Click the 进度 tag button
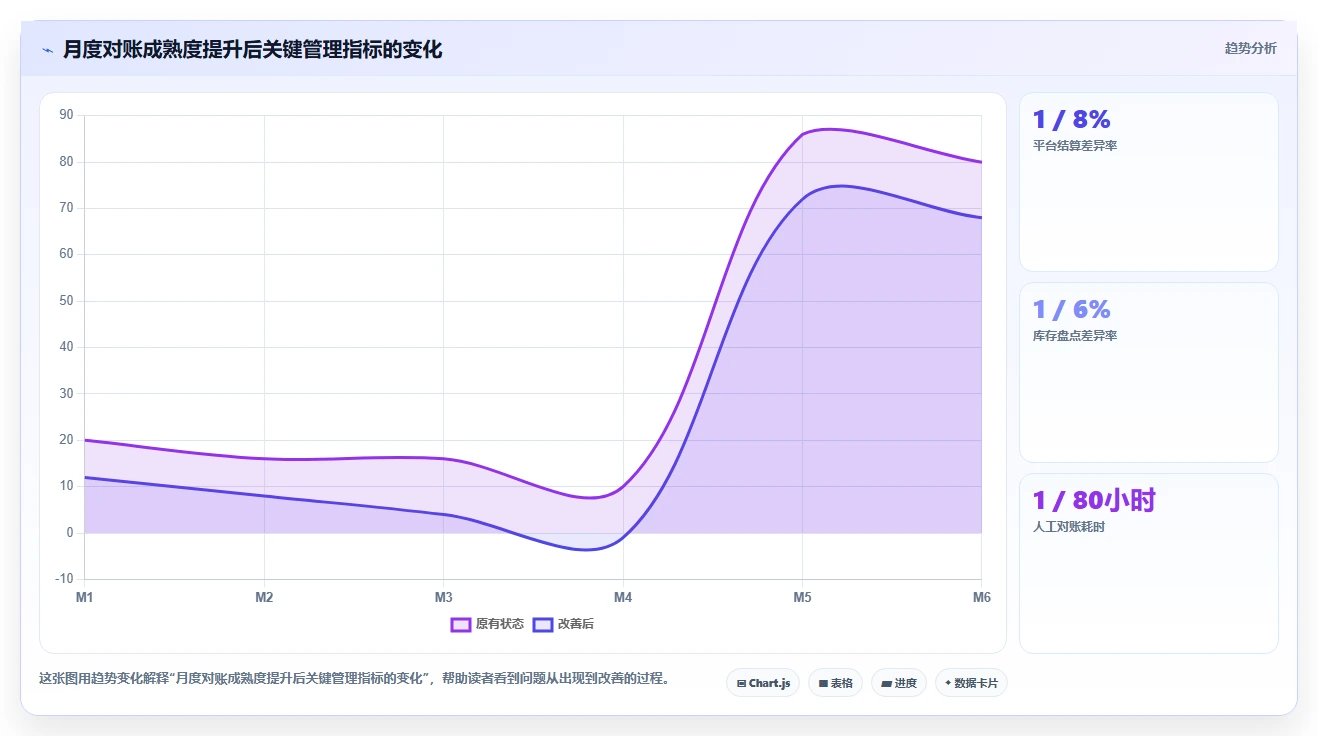The image size is (1318, 736). (x=899, y=683)
